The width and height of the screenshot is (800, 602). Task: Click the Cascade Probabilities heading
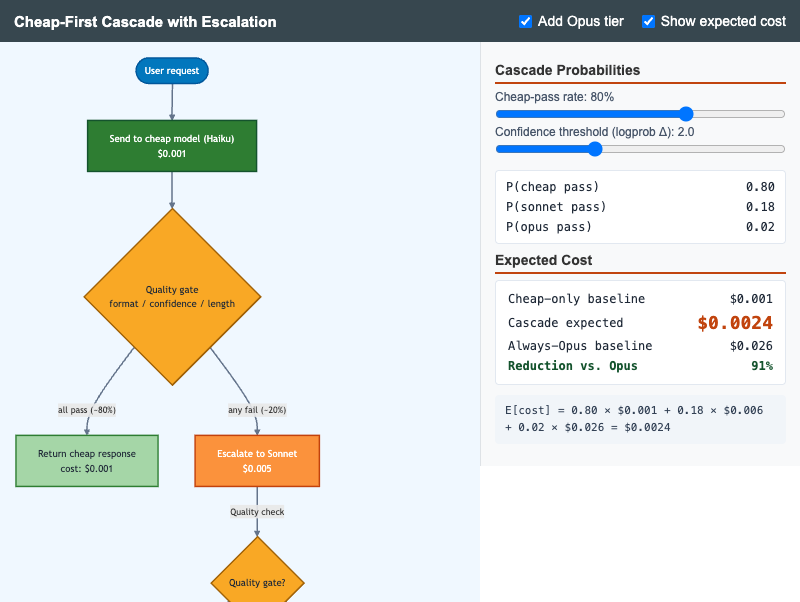(567, 70)
